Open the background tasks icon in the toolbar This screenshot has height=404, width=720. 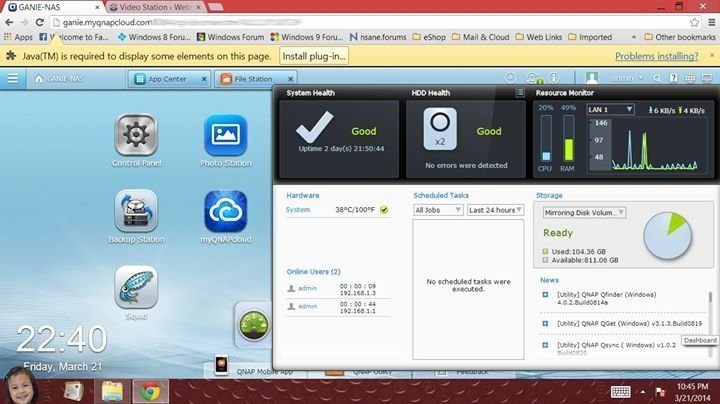coord(510,79)
